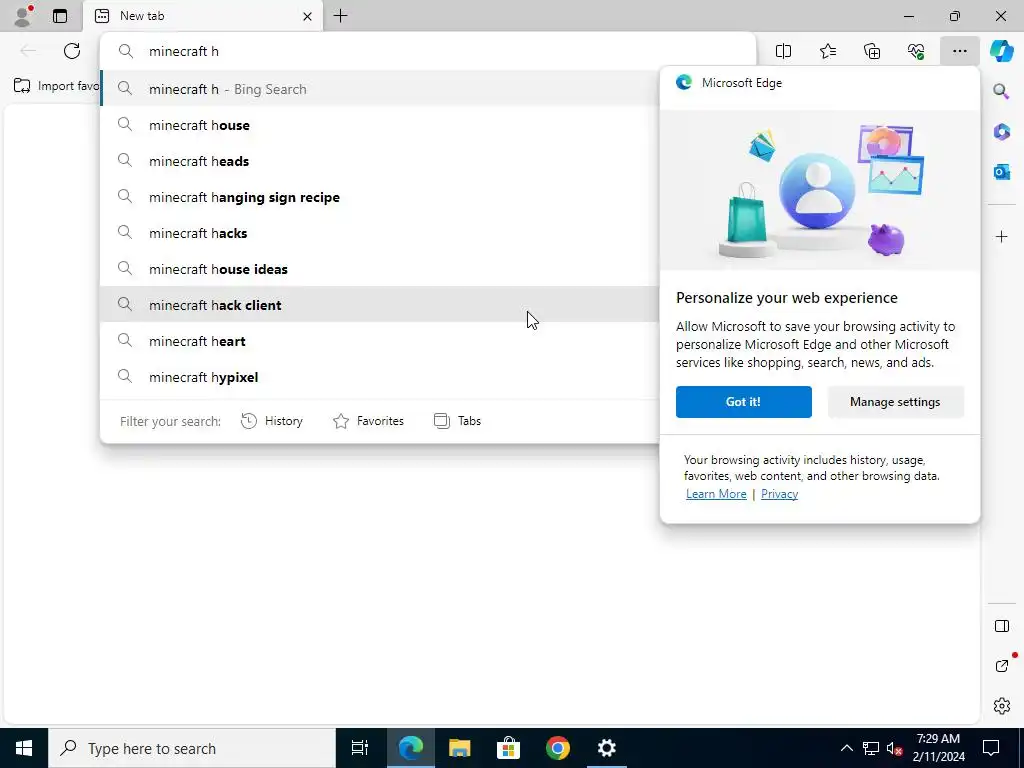This screenshot has width=1024, height=768.
Task: Open Task View in taskbar
Action: point(360,748)
